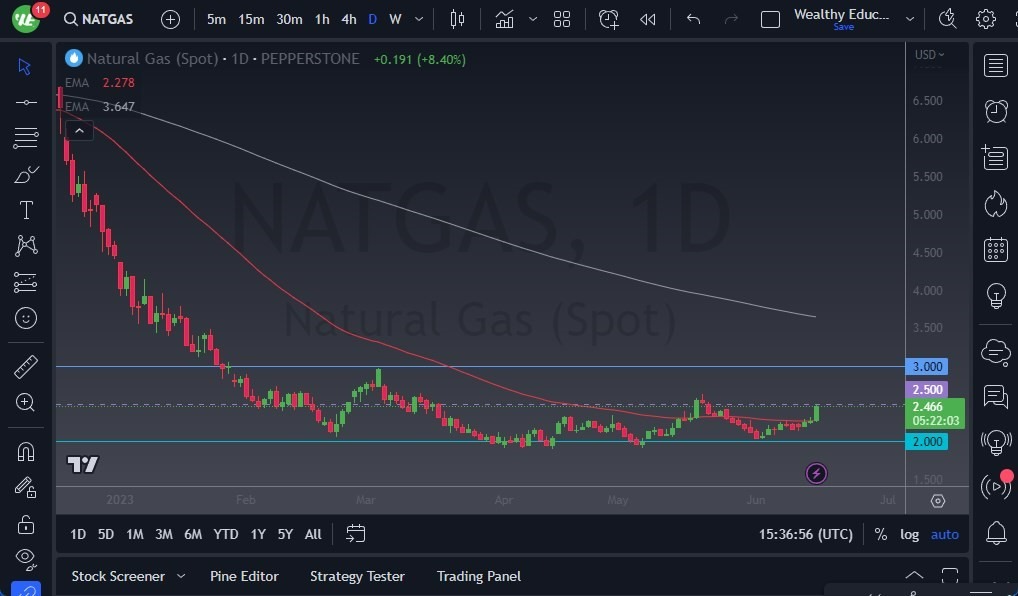Image resolution: width=1018 pixels, height=596 pixels.
Task: Select the Trend Line drawing tool
Action: [26, 102]
